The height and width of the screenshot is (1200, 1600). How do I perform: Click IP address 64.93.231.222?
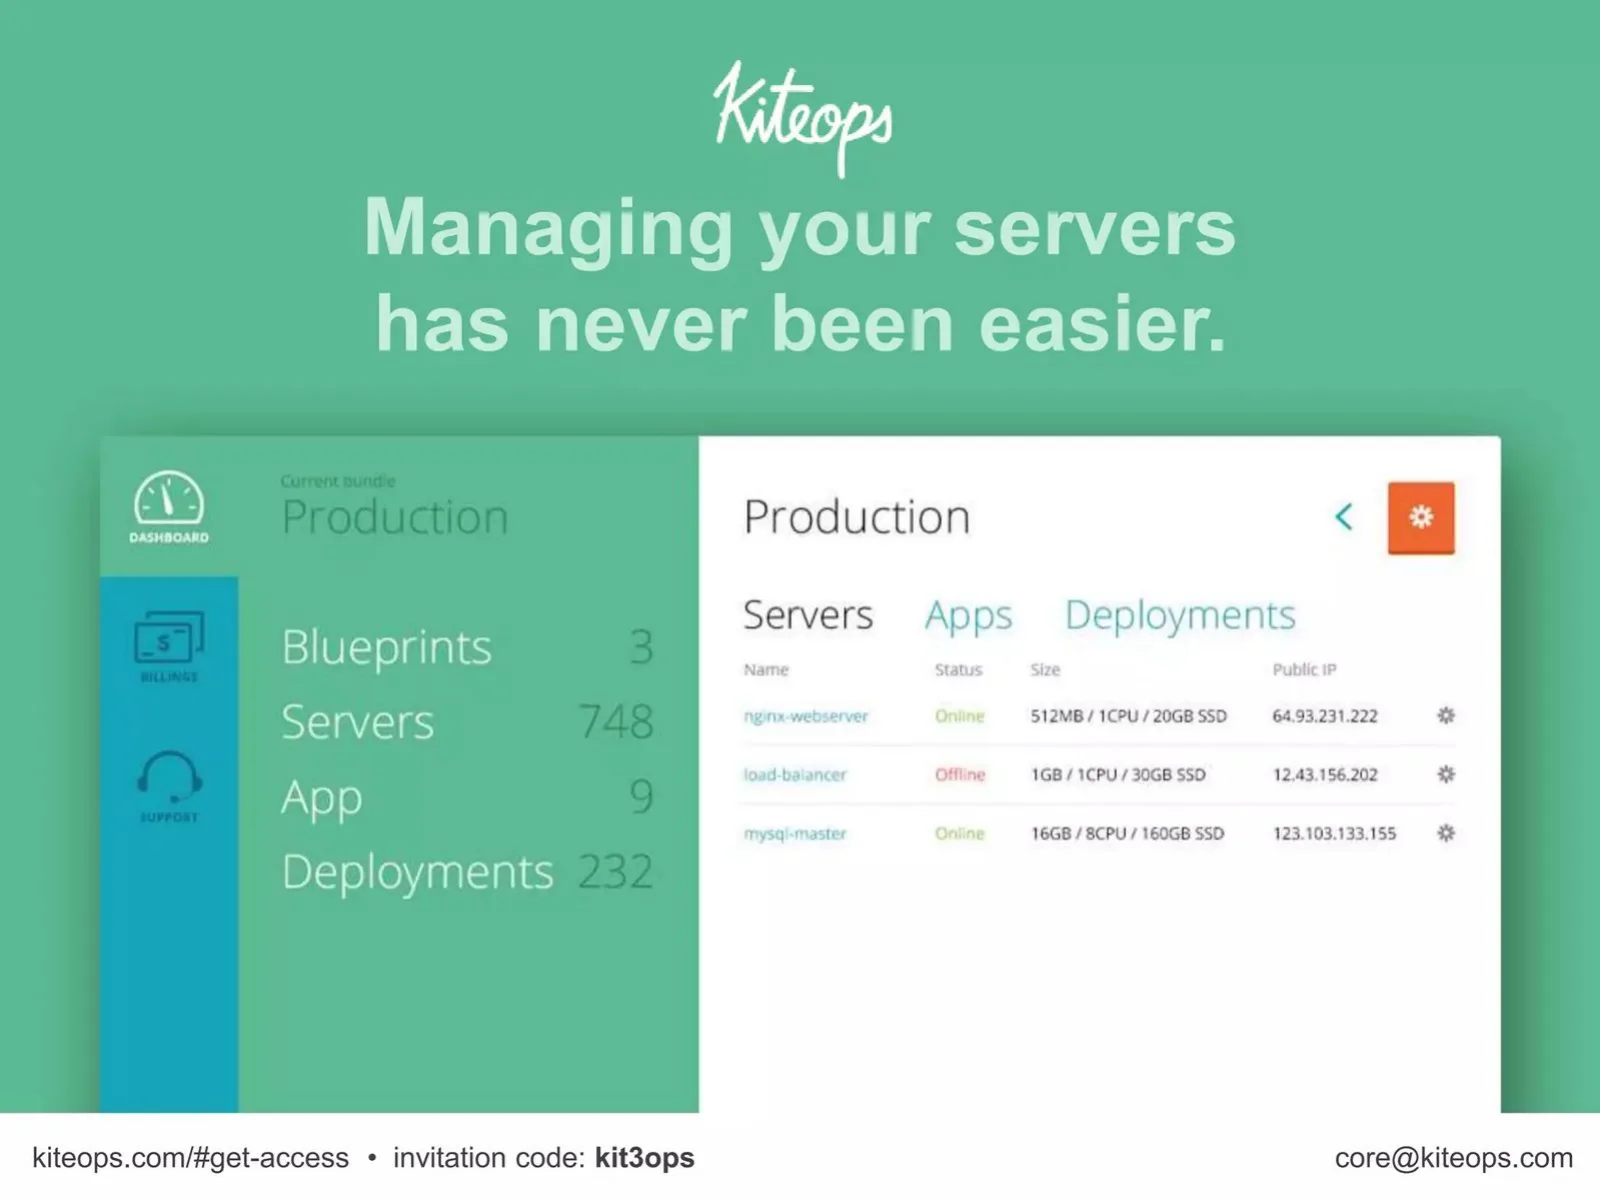coord(1325,716)
